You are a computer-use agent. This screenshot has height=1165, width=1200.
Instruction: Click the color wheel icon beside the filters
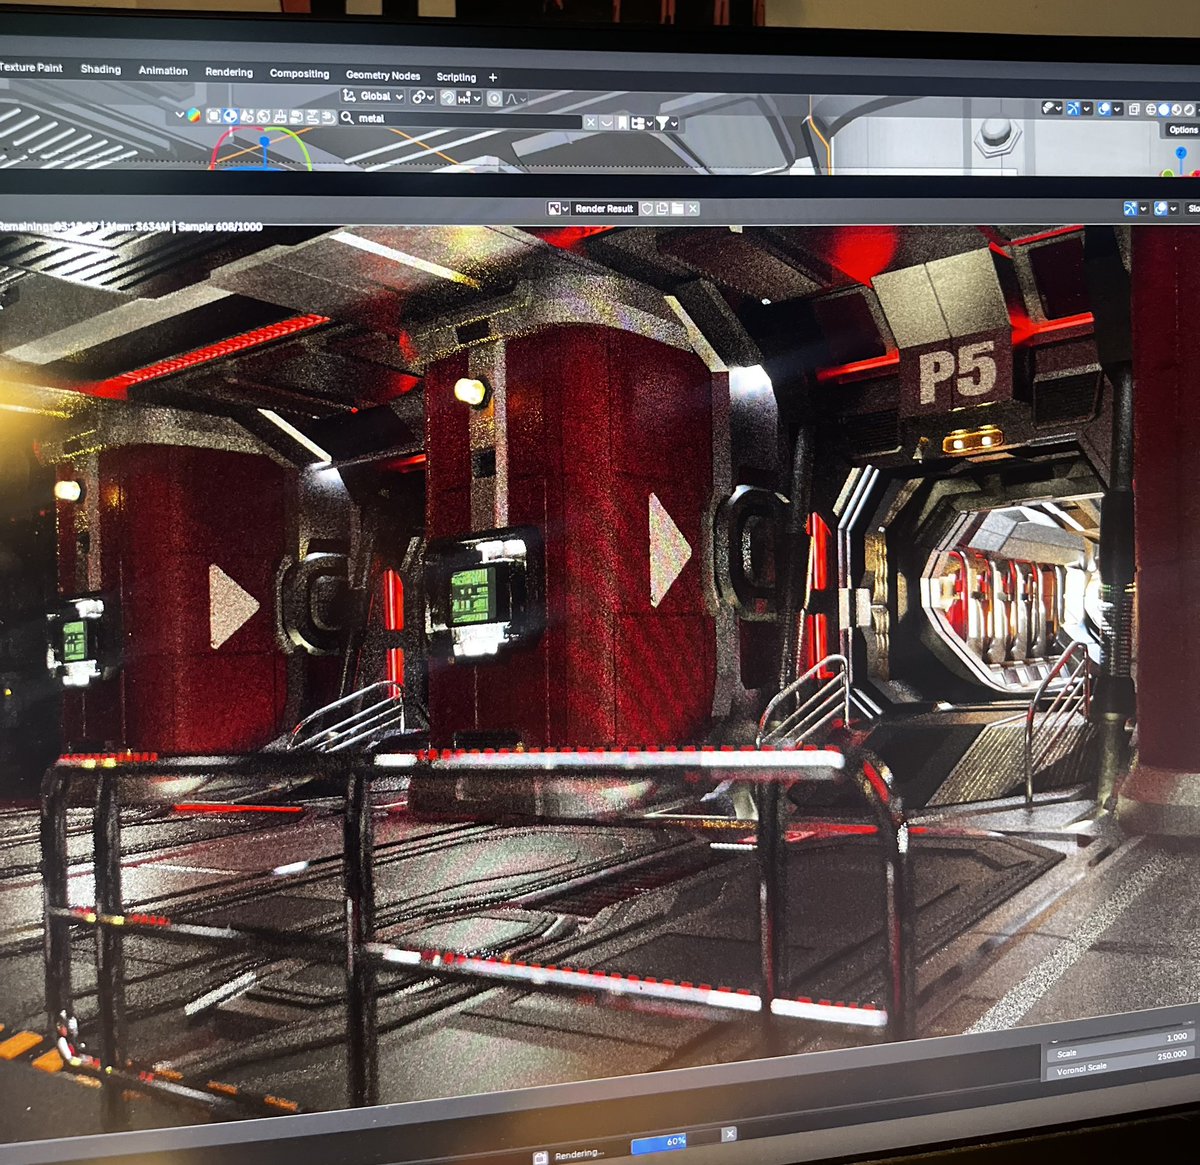pyautogui.click(x=194, y=115)
